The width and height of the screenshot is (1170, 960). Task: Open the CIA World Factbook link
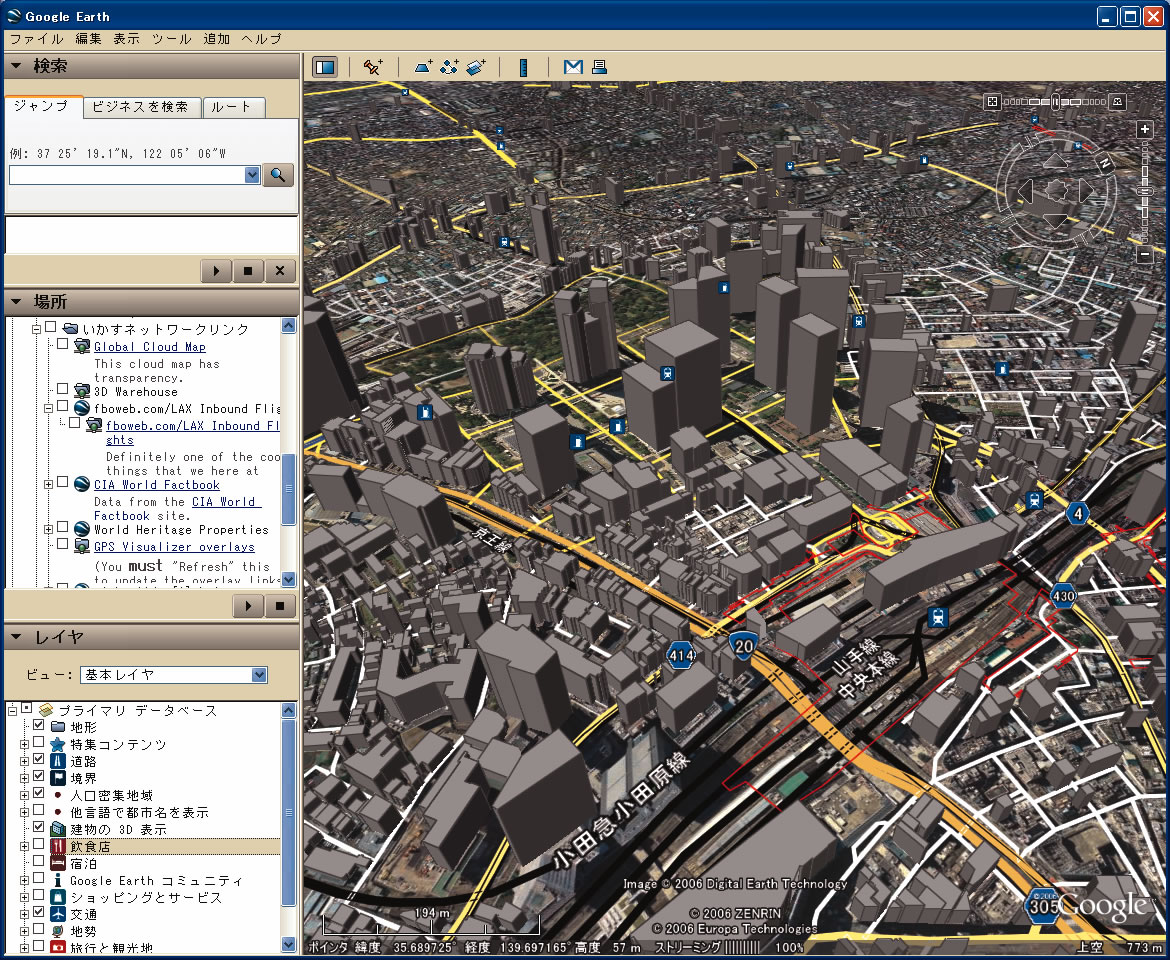(157, 485)
